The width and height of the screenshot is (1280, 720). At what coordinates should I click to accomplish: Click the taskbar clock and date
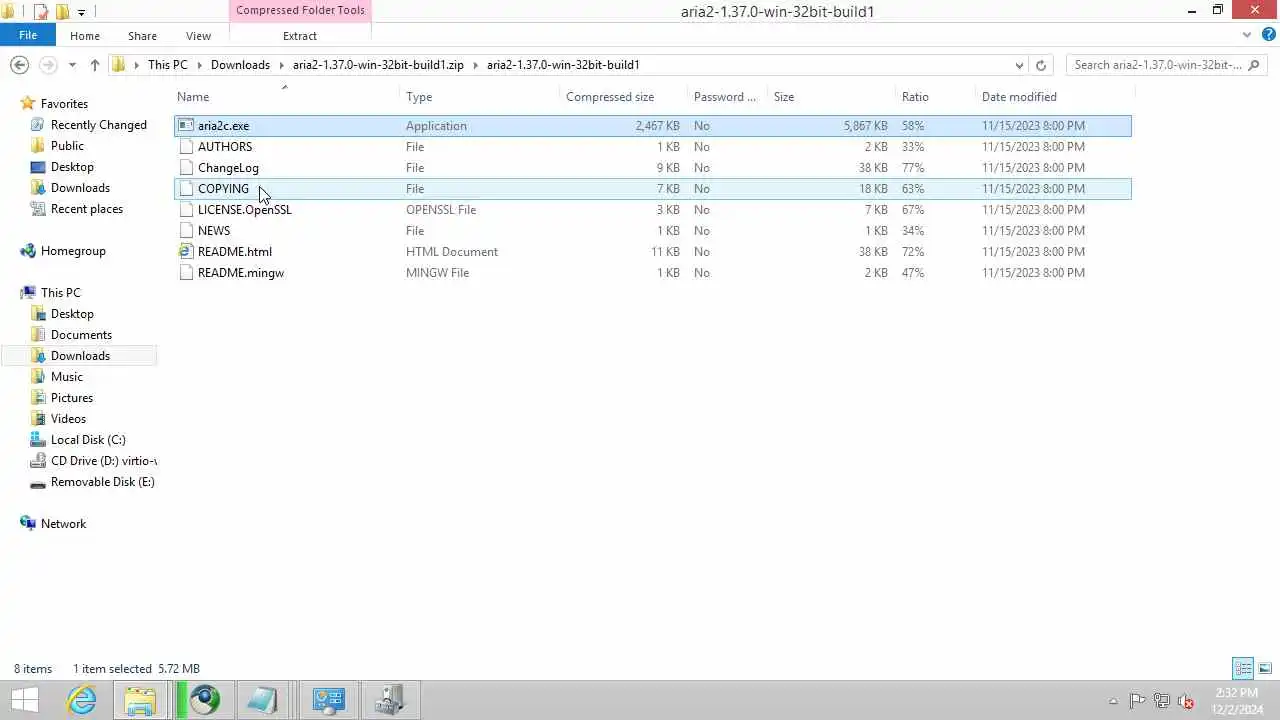[1237, 701]
